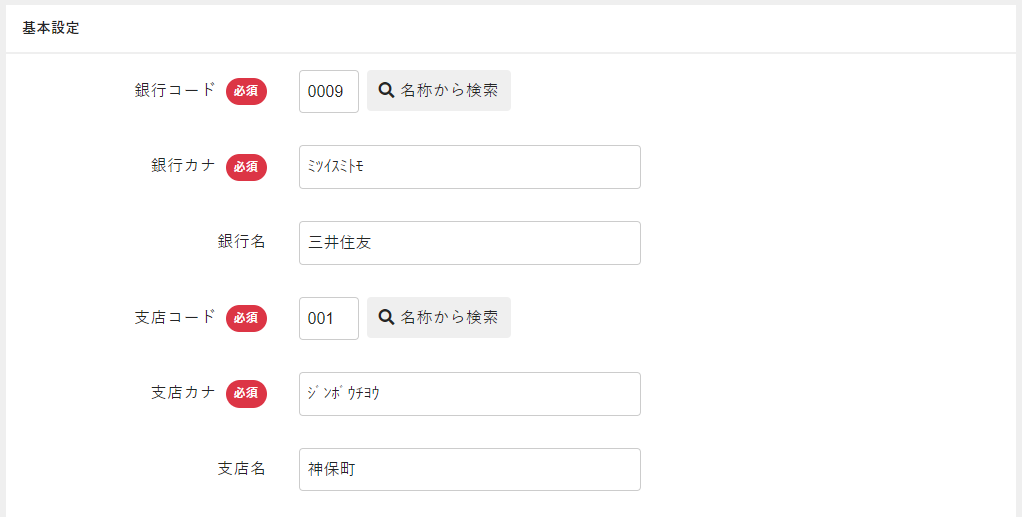Click the 銀行名 label text
This screenshot has width=1022, height=517.
click(242, 242)
